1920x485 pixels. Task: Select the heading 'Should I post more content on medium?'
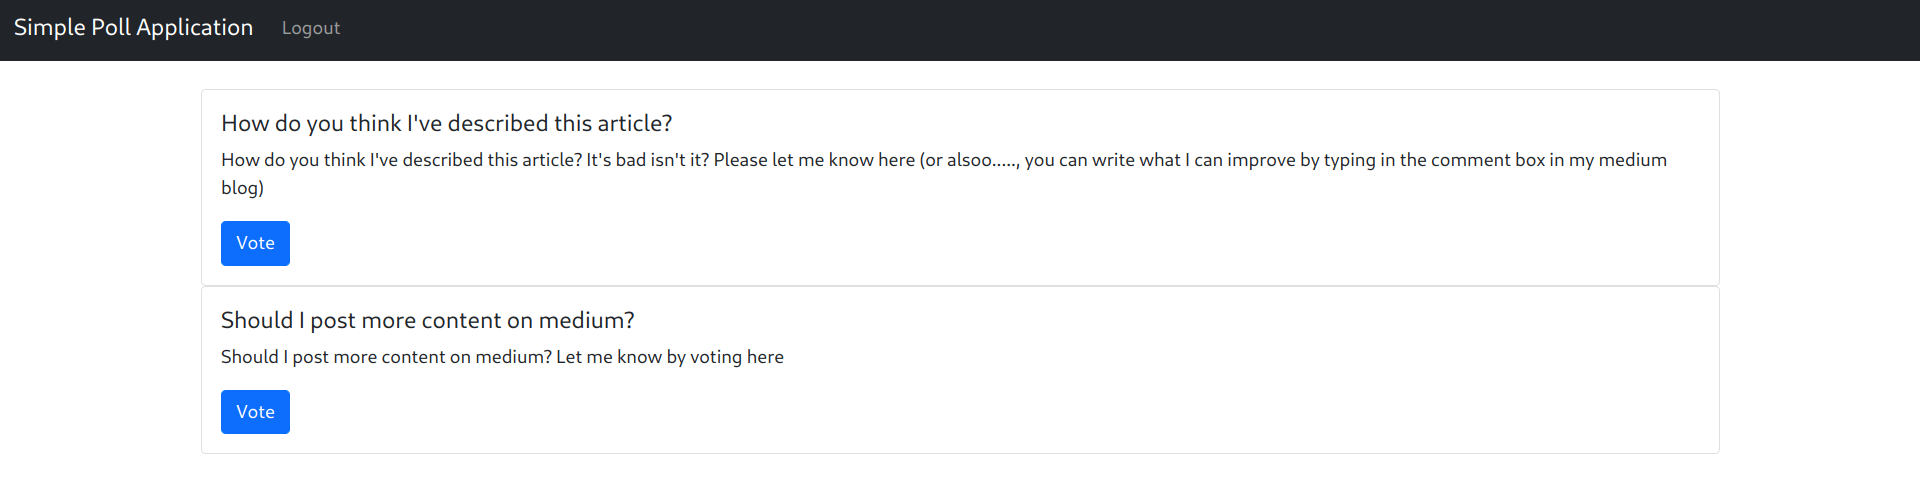coord(428,320)
